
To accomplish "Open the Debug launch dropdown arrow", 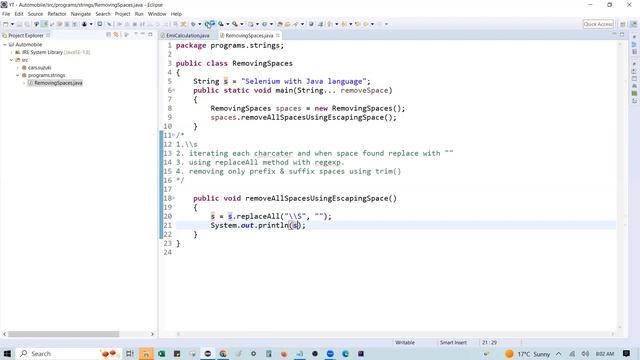I will click(200, 24).
